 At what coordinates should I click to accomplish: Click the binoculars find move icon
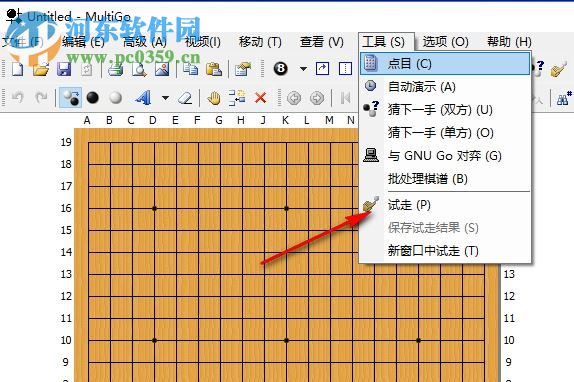(564, 98)
